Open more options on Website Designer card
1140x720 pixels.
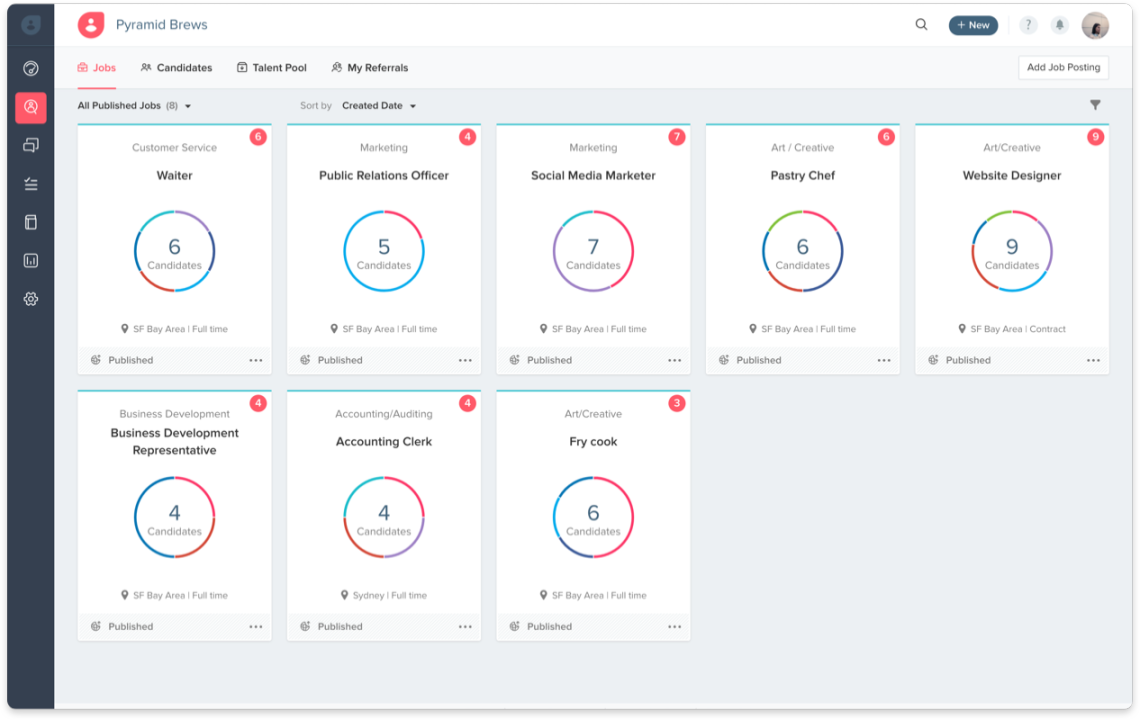(x=1093, y=360)
